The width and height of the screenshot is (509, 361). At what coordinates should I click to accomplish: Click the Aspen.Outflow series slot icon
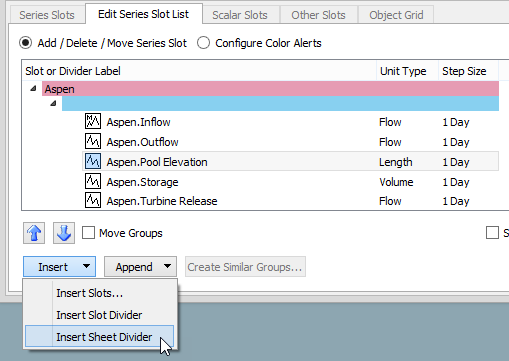(x=93, y=141)
